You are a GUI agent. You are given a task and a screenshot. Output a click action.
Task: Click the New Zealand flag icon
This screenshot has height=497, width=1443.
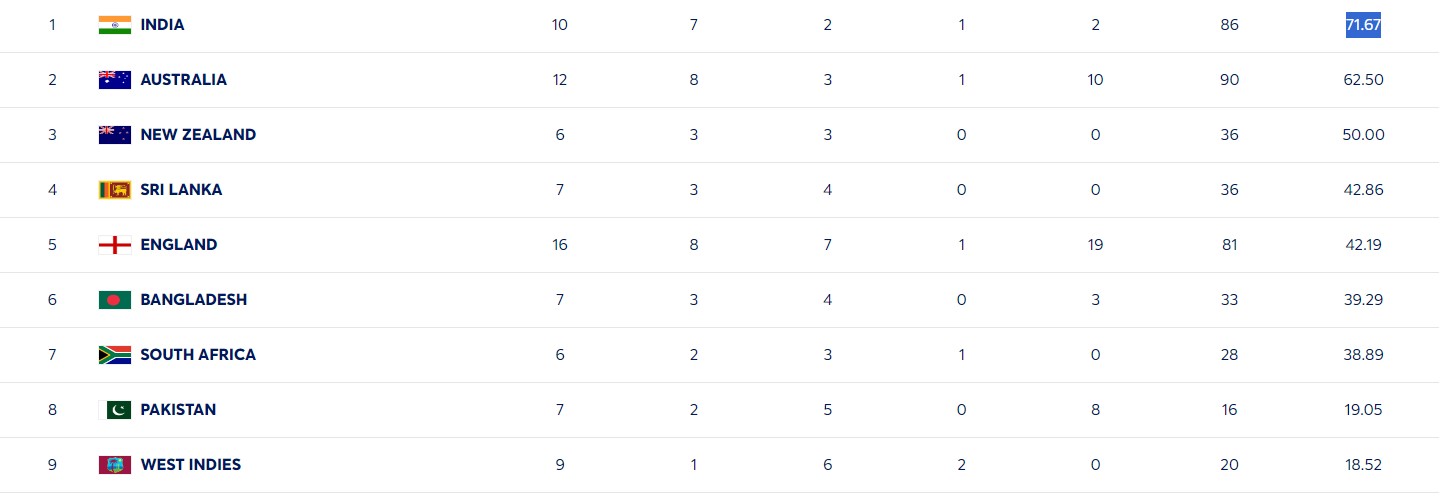(115, 135)
